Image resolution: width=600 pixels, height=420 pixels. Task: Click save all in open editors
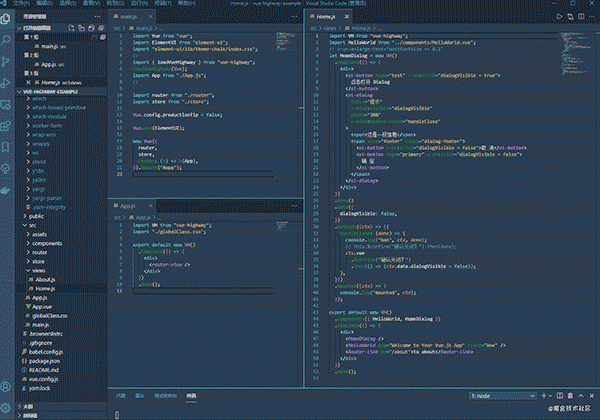91,28
